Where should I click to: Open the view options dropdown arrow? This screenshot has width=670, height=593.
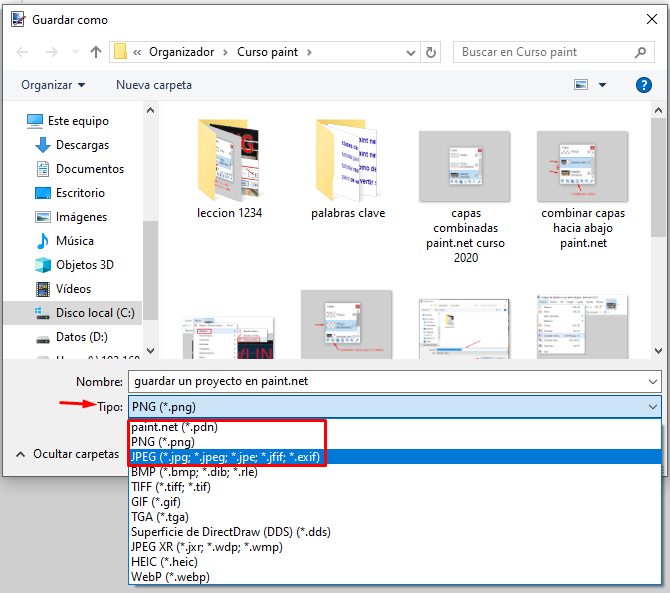[x=602, y=85]
